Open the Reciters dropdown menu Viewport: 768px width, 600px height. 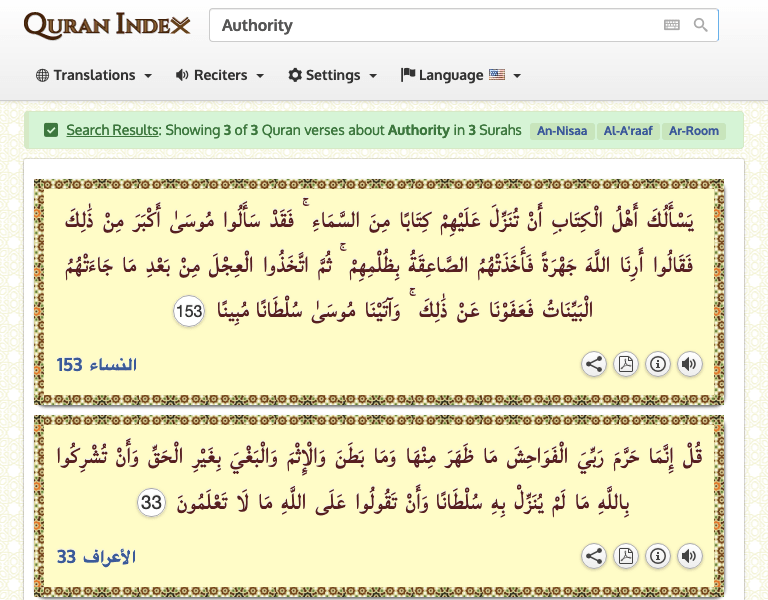point(220,75)
